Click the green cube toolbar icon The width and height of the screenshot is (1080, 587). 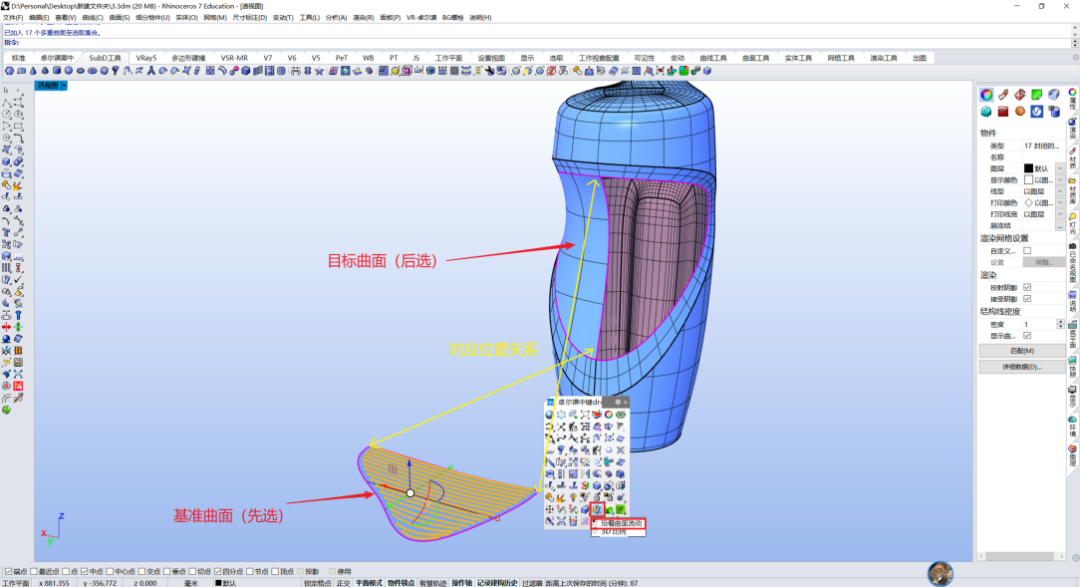click(683, 71)
